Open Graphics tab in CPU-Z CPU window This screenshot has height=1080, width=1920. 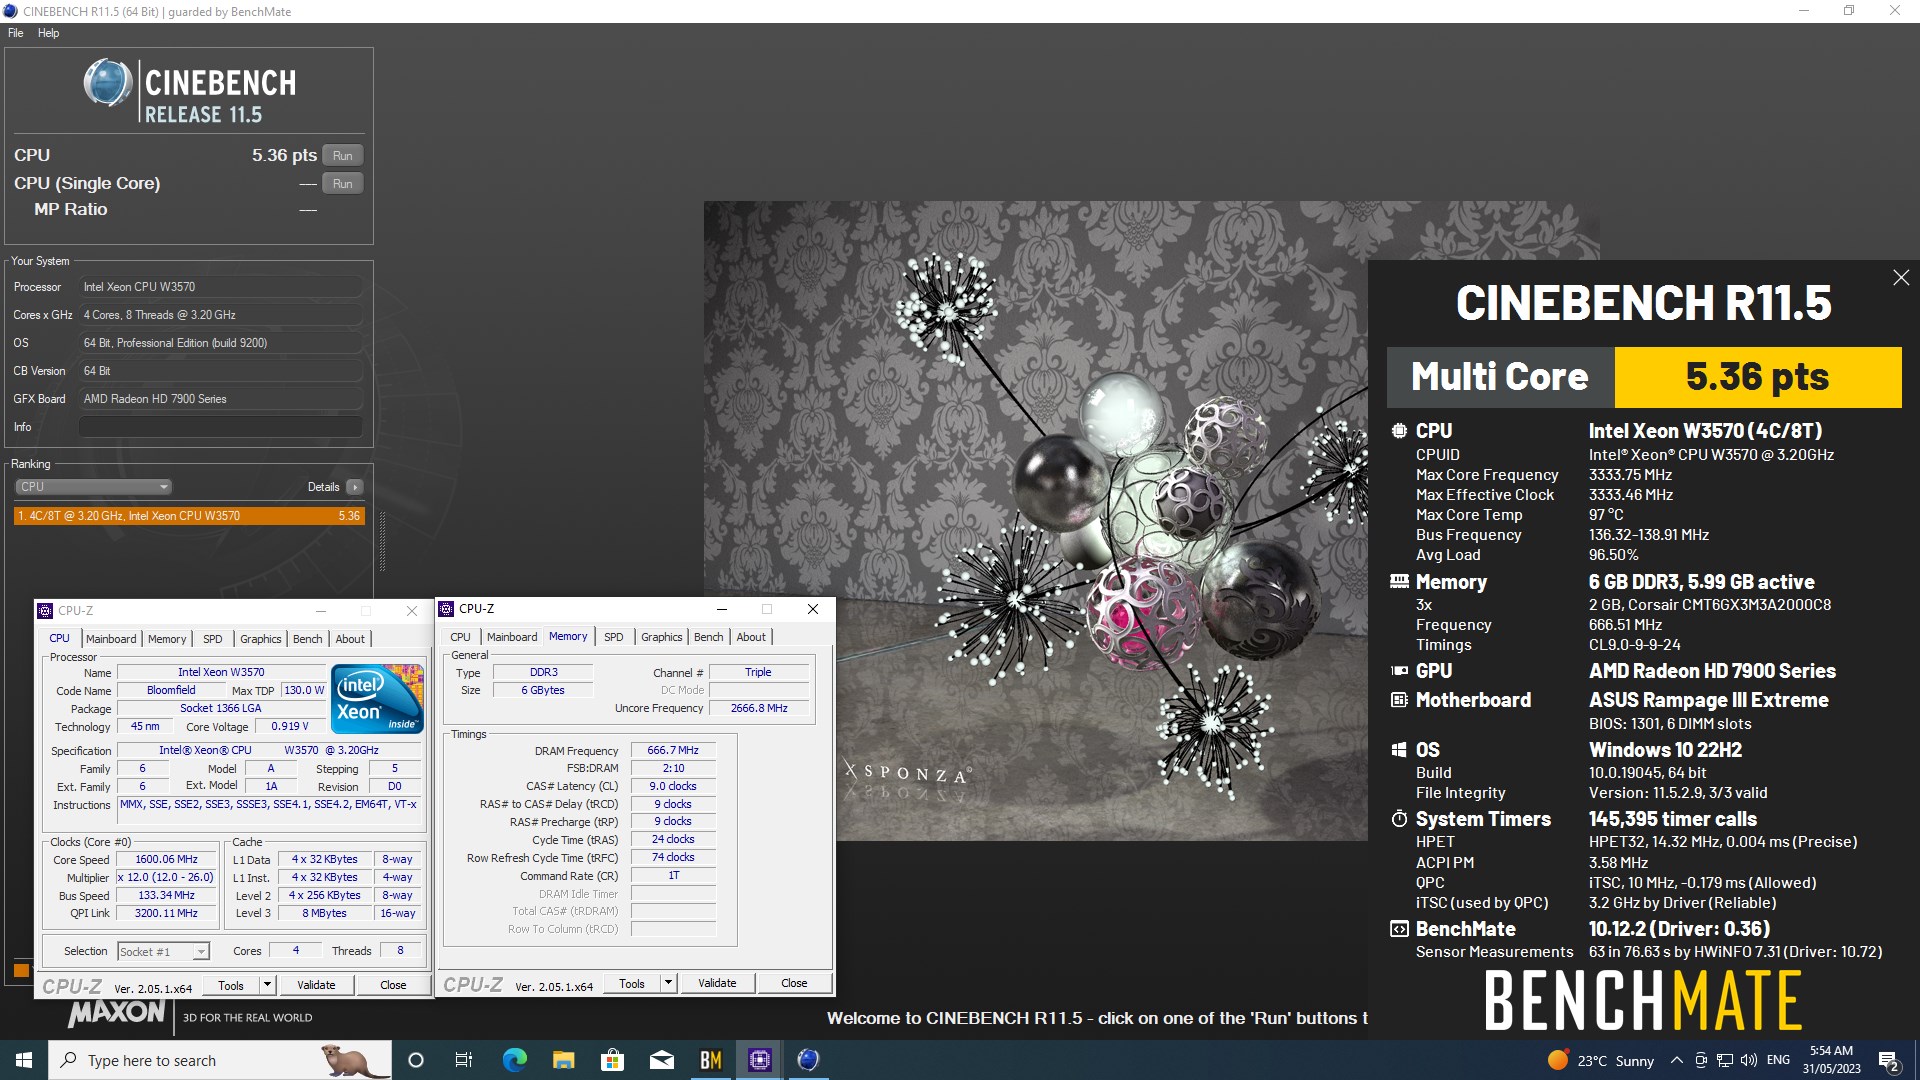(x=261, y=639)
